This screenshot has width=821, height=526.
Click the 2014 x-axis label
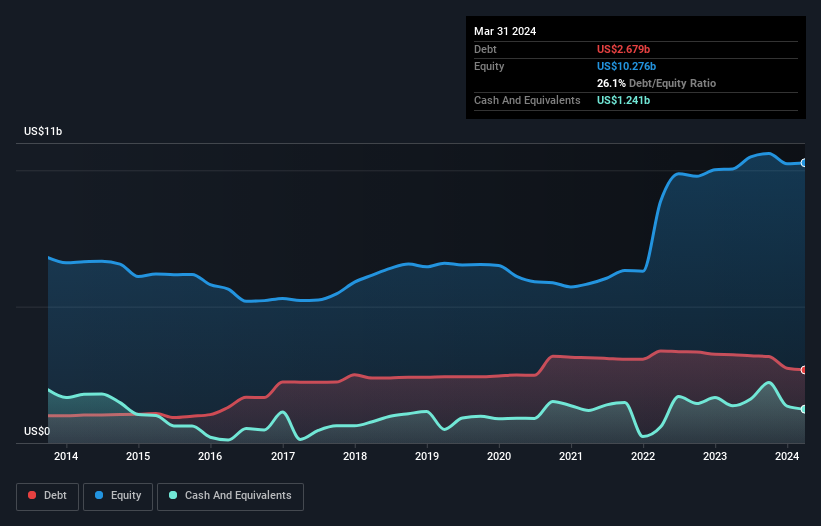click(x=66, y=456)
